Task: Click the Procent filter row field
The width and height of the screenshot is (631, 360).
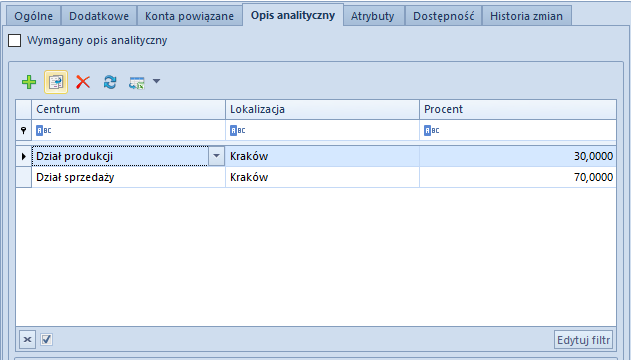Action: 518,130
